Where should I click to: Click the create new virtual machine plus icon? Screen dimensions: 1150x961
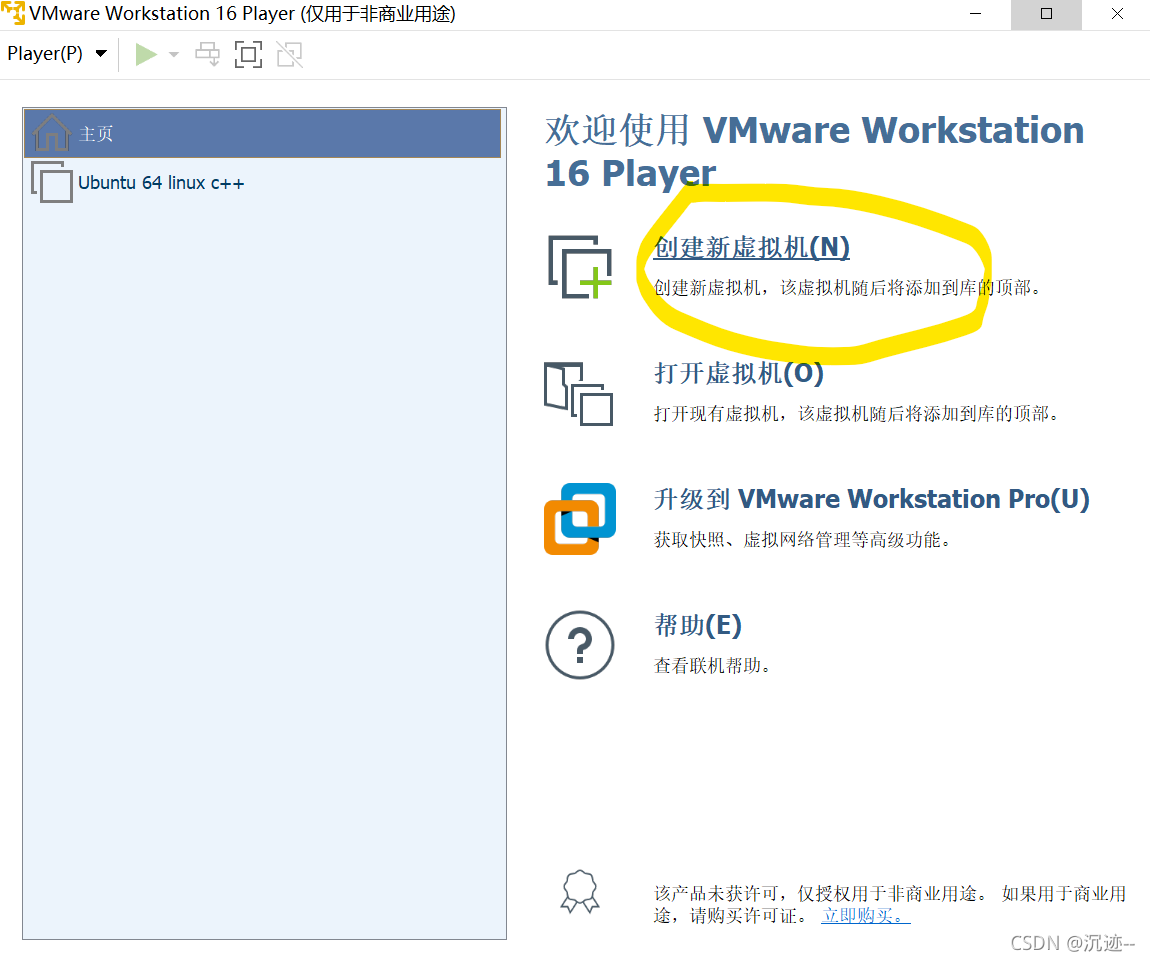click(x=580, y=267)
